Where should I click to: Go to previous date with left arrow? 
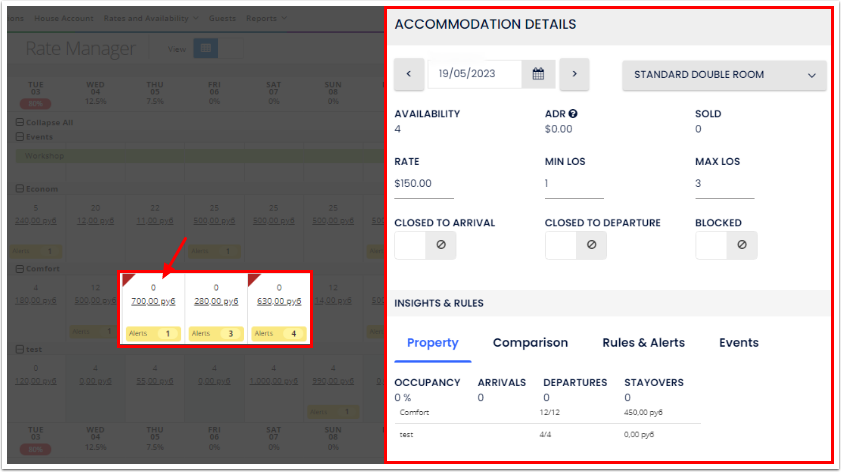(x=409, y=74)
